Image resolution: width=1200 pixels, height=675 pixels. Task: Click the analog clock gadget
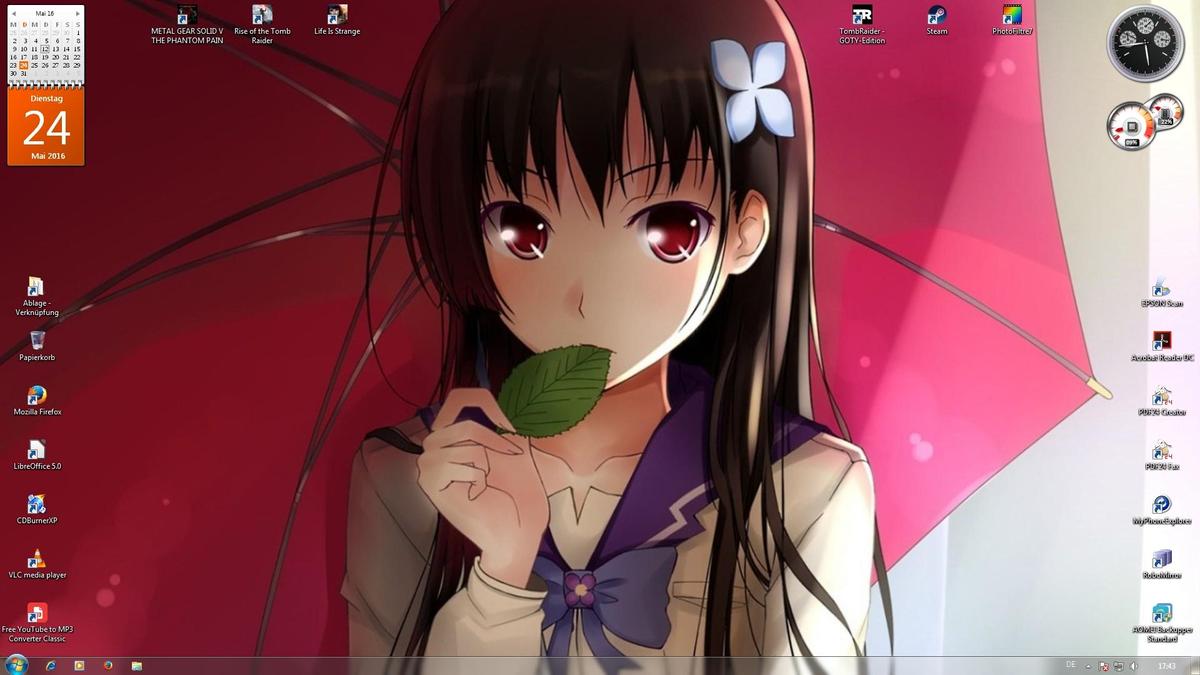pyautogui.click(x=1145, y=43)
